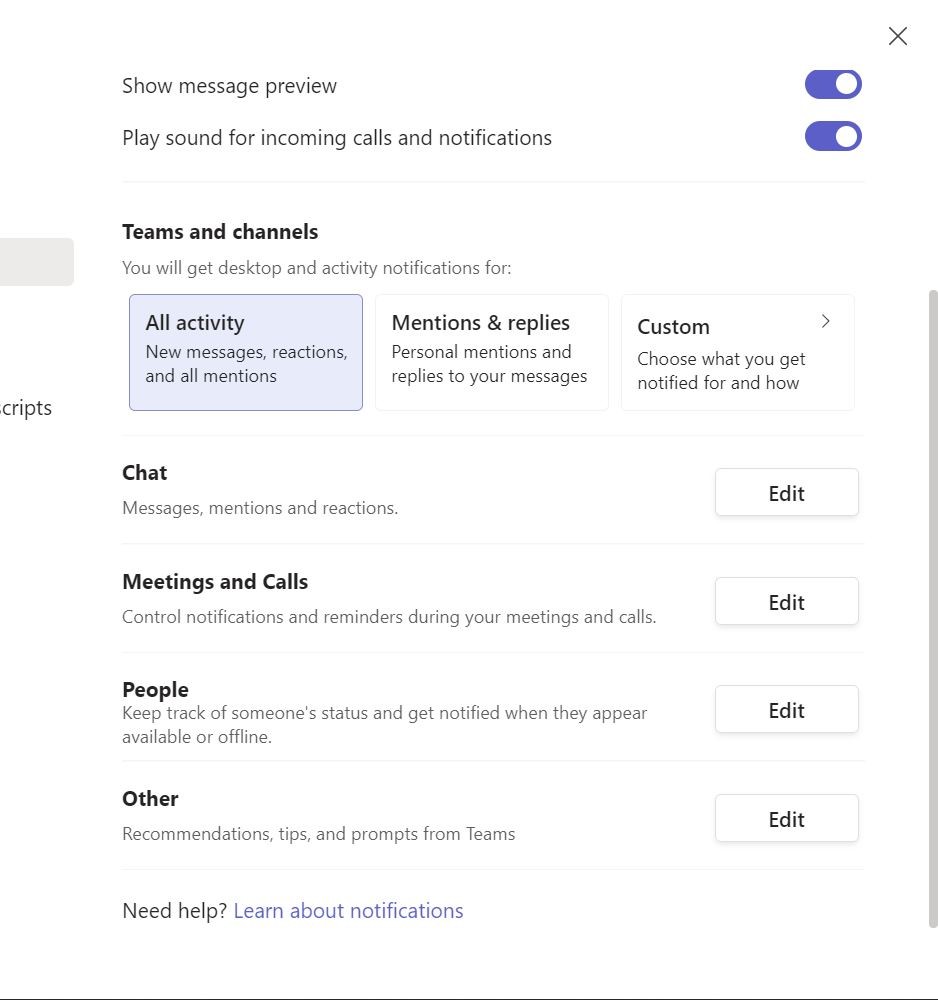
Task: Select the All activity notification option
Action: pos(245,351)
